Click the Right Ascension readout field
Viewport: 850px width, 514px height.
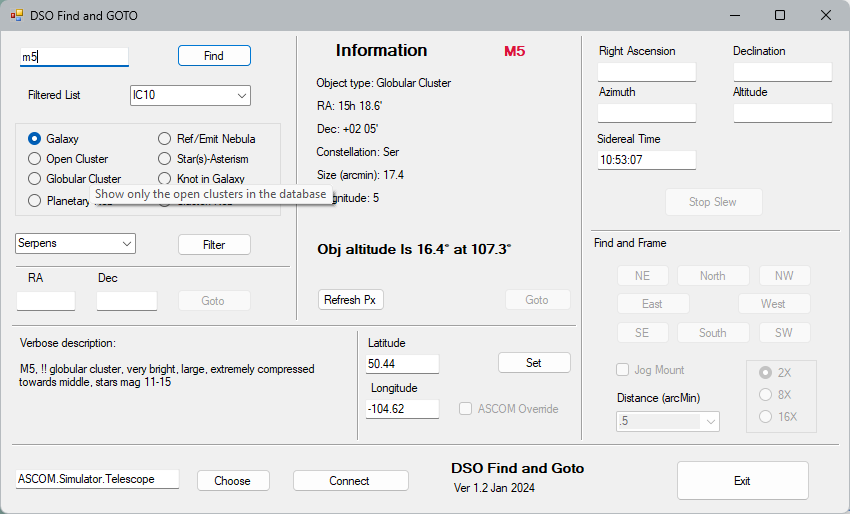[x=647, y=72]
